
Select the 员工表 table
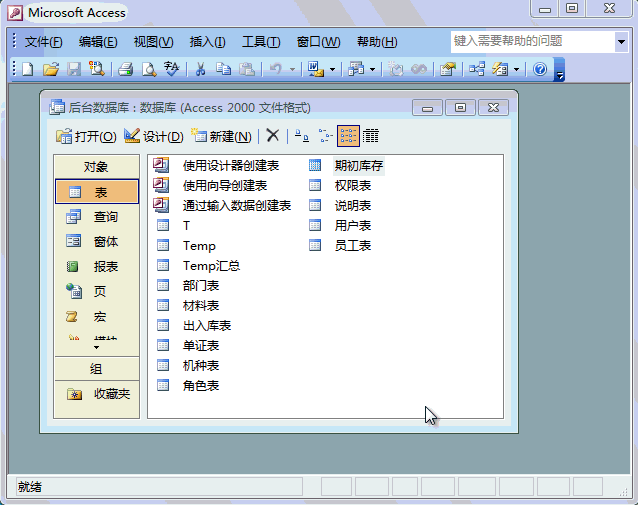click(x=340, y=245)
